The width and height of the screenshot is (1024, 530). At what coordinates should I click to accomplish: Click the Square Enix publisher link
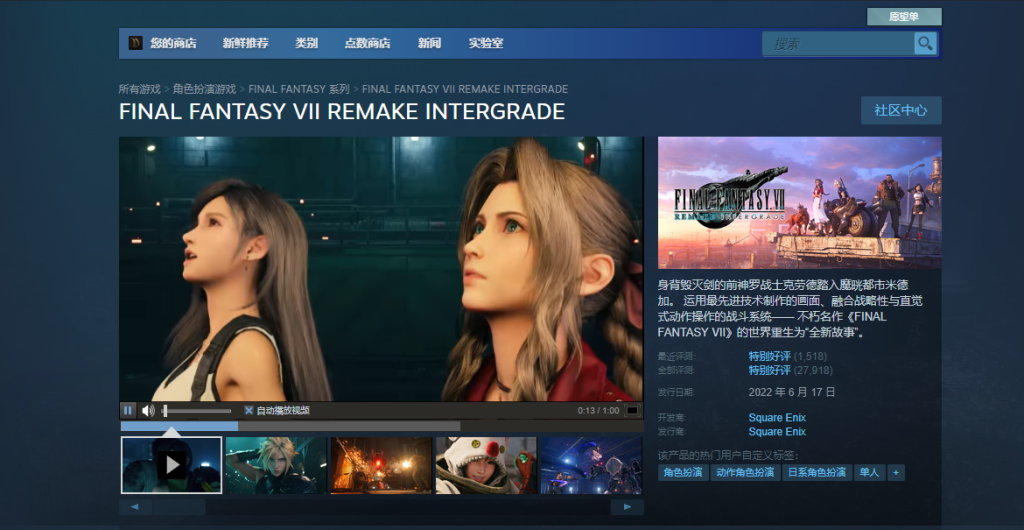pyautogui.click(x=777, y=432)
